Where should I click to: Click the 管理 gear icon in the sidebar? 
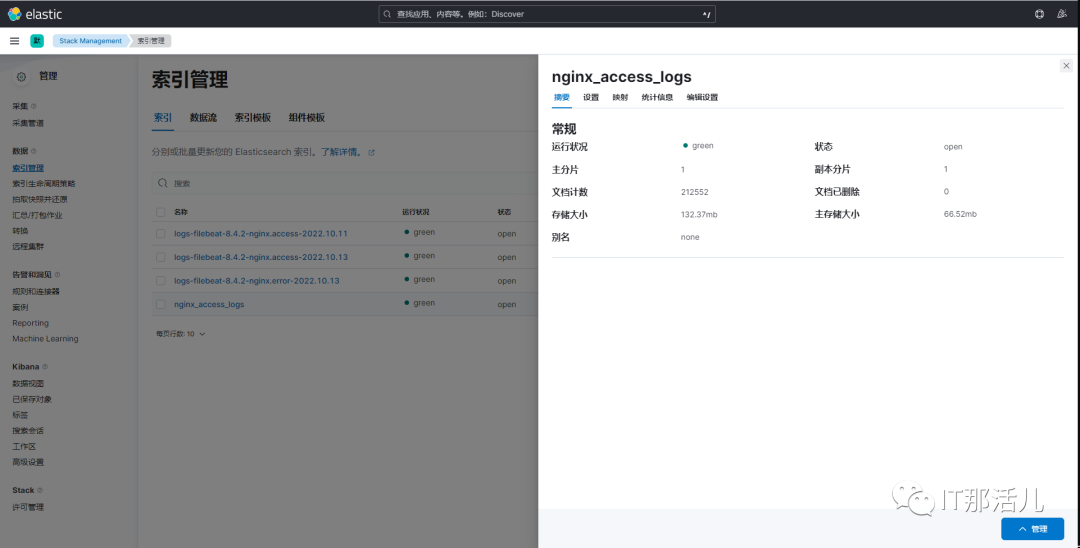[x=21, y=77]
